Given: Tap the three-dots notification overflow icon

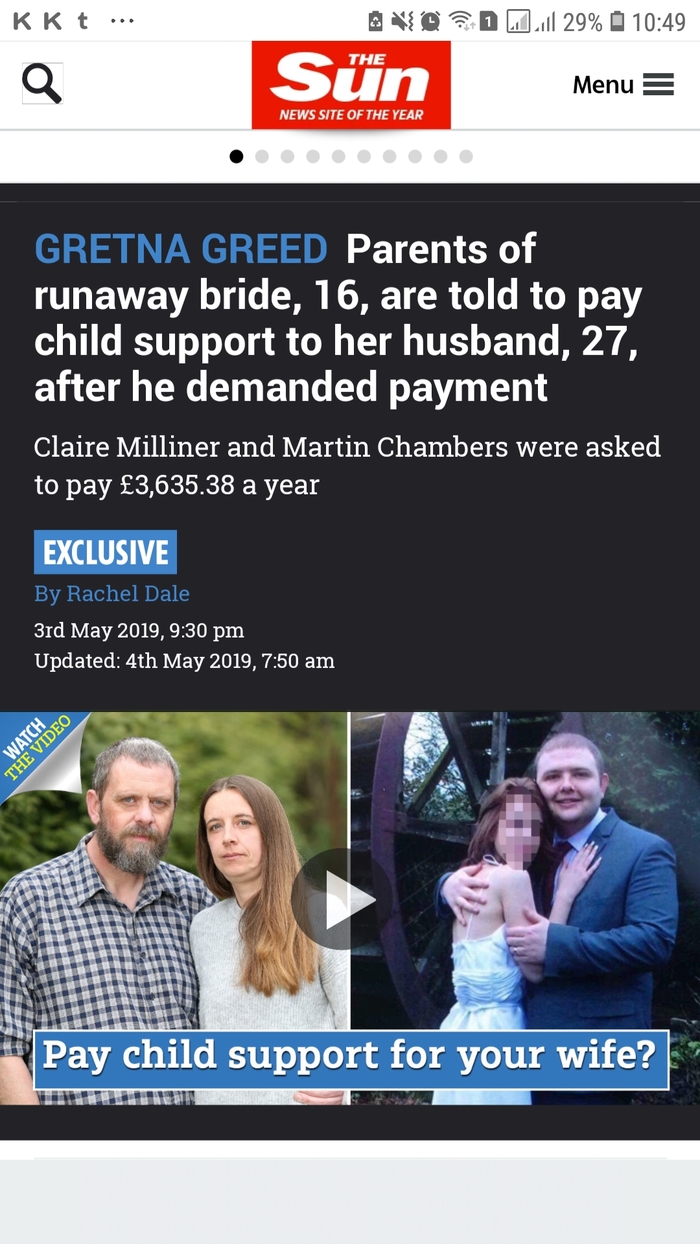Looking at the screenshot, I should 123,21.
